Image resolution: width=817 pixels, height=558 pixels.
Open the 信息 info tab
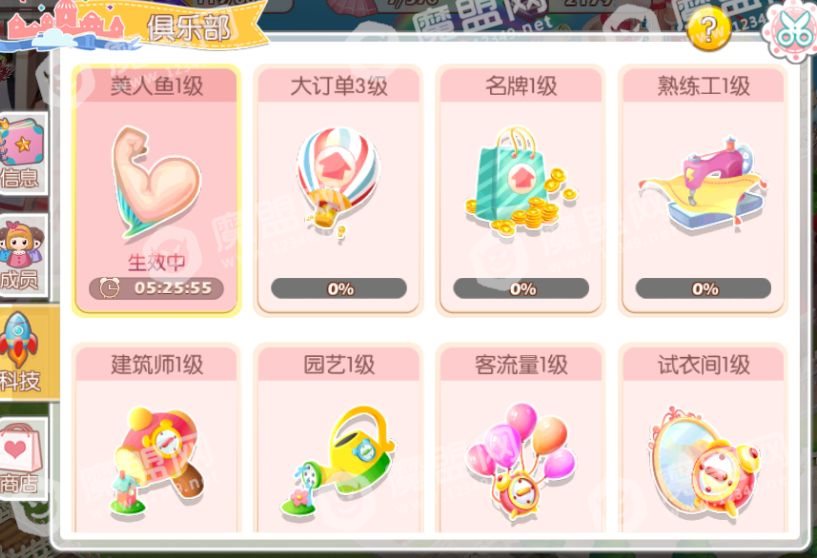(23, 153)
